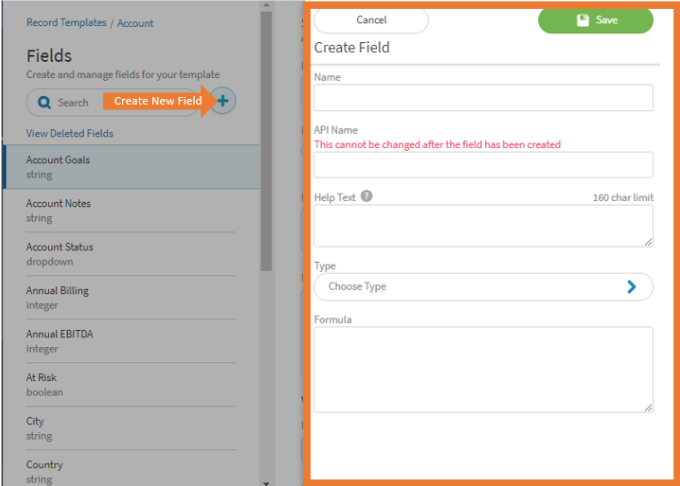Viewport: 680px width, 486px height.
Task: Save the new field
Action: (x=595, y=20)
